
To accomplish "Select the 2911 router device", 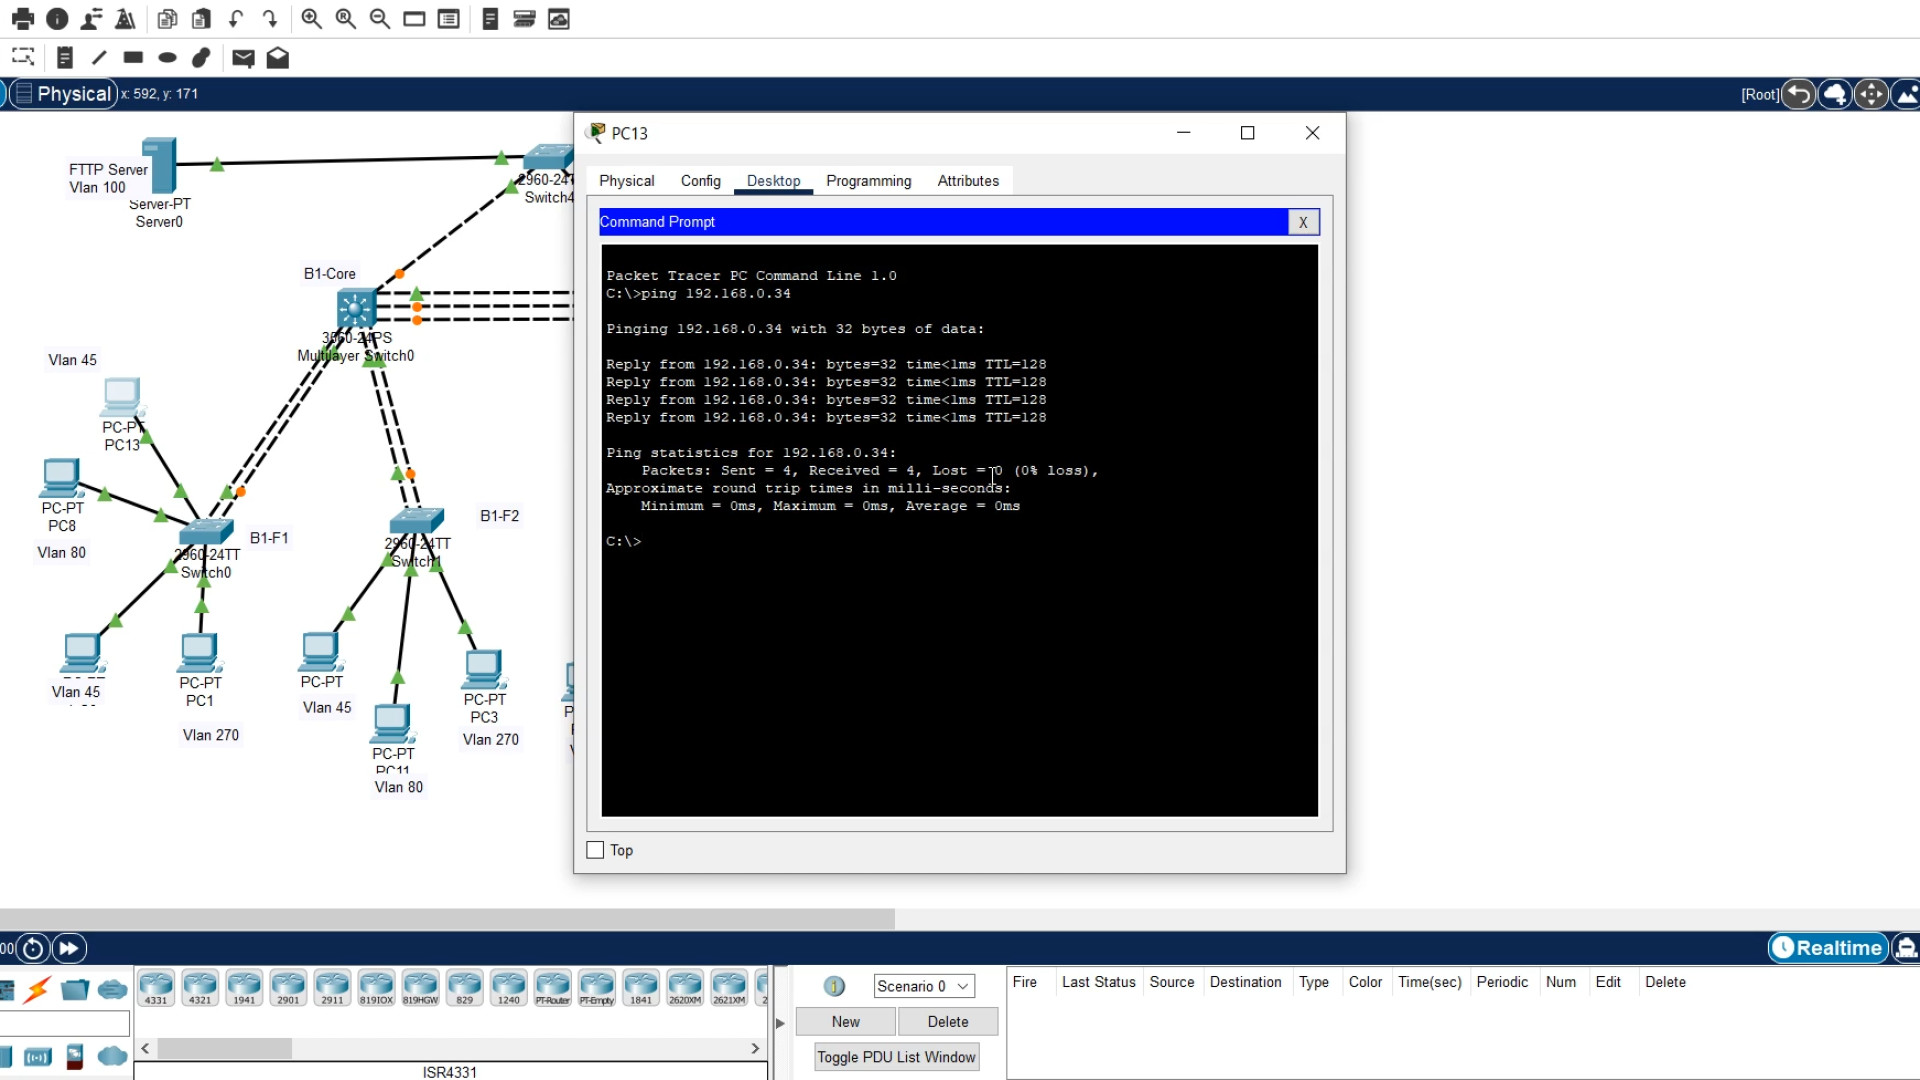I will pyautogui.click(x=332, y=988).
